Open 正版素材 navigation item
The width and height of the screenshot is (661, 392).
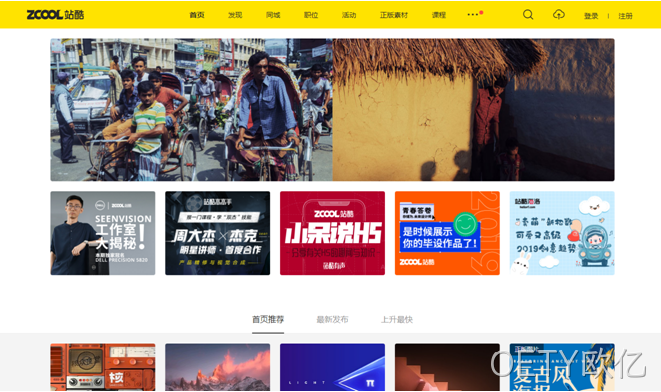pos(394,15)
